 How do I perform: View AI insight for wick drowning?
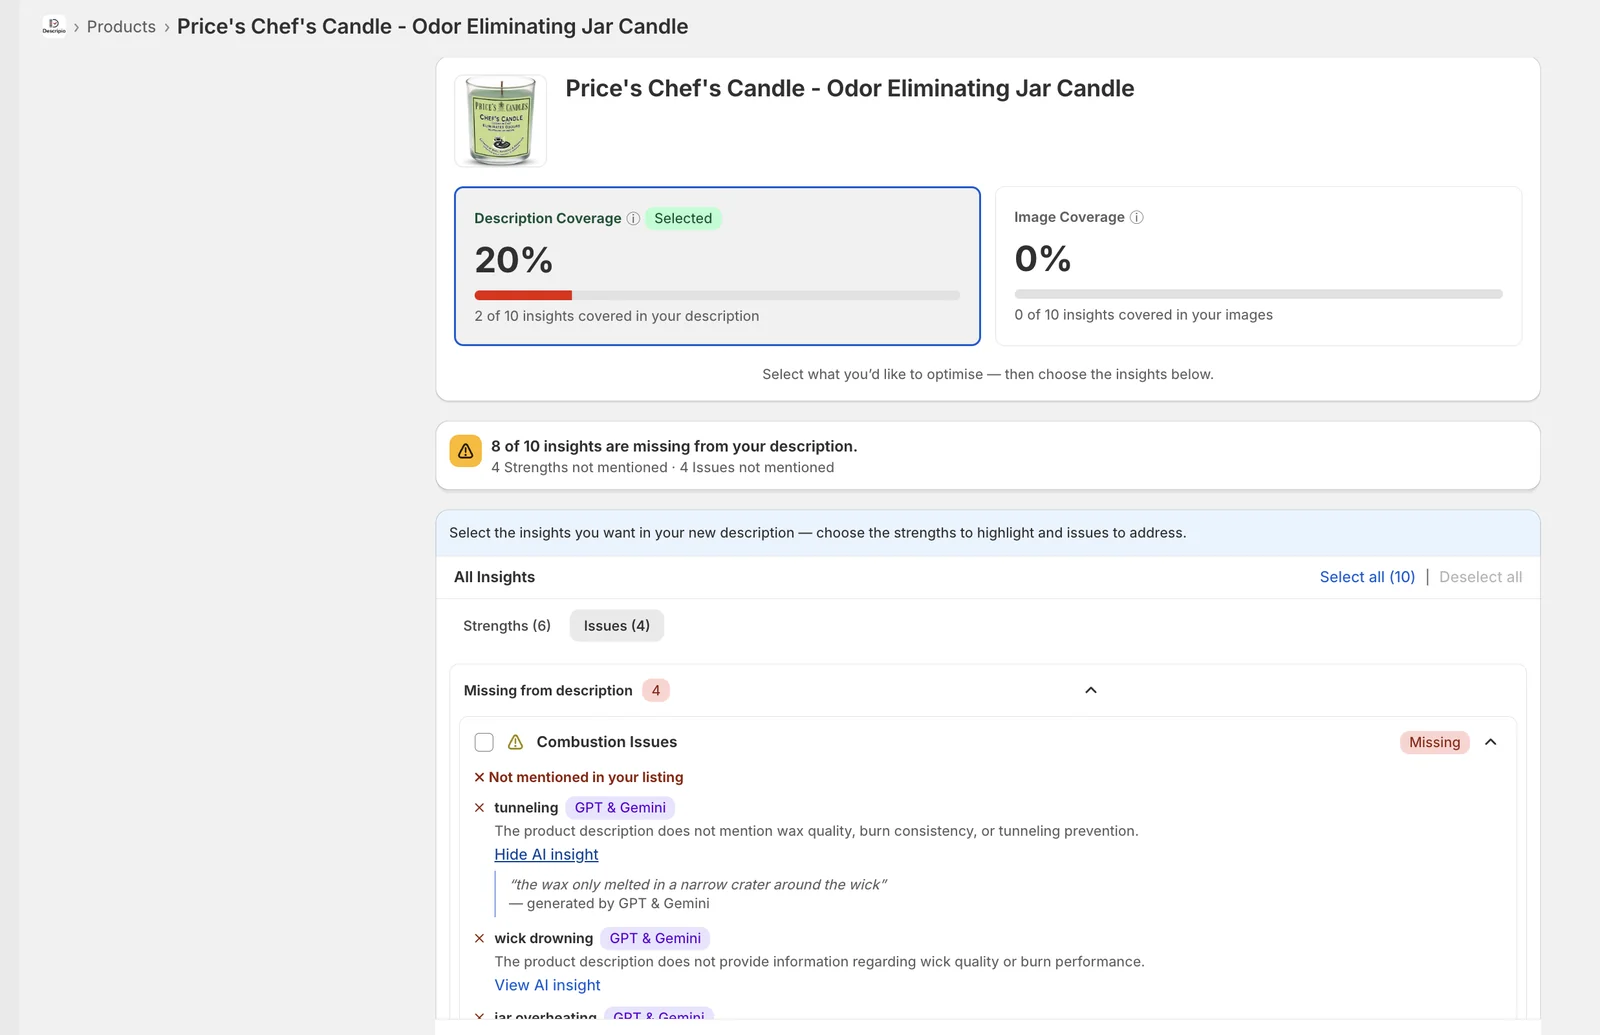(547, 986)
